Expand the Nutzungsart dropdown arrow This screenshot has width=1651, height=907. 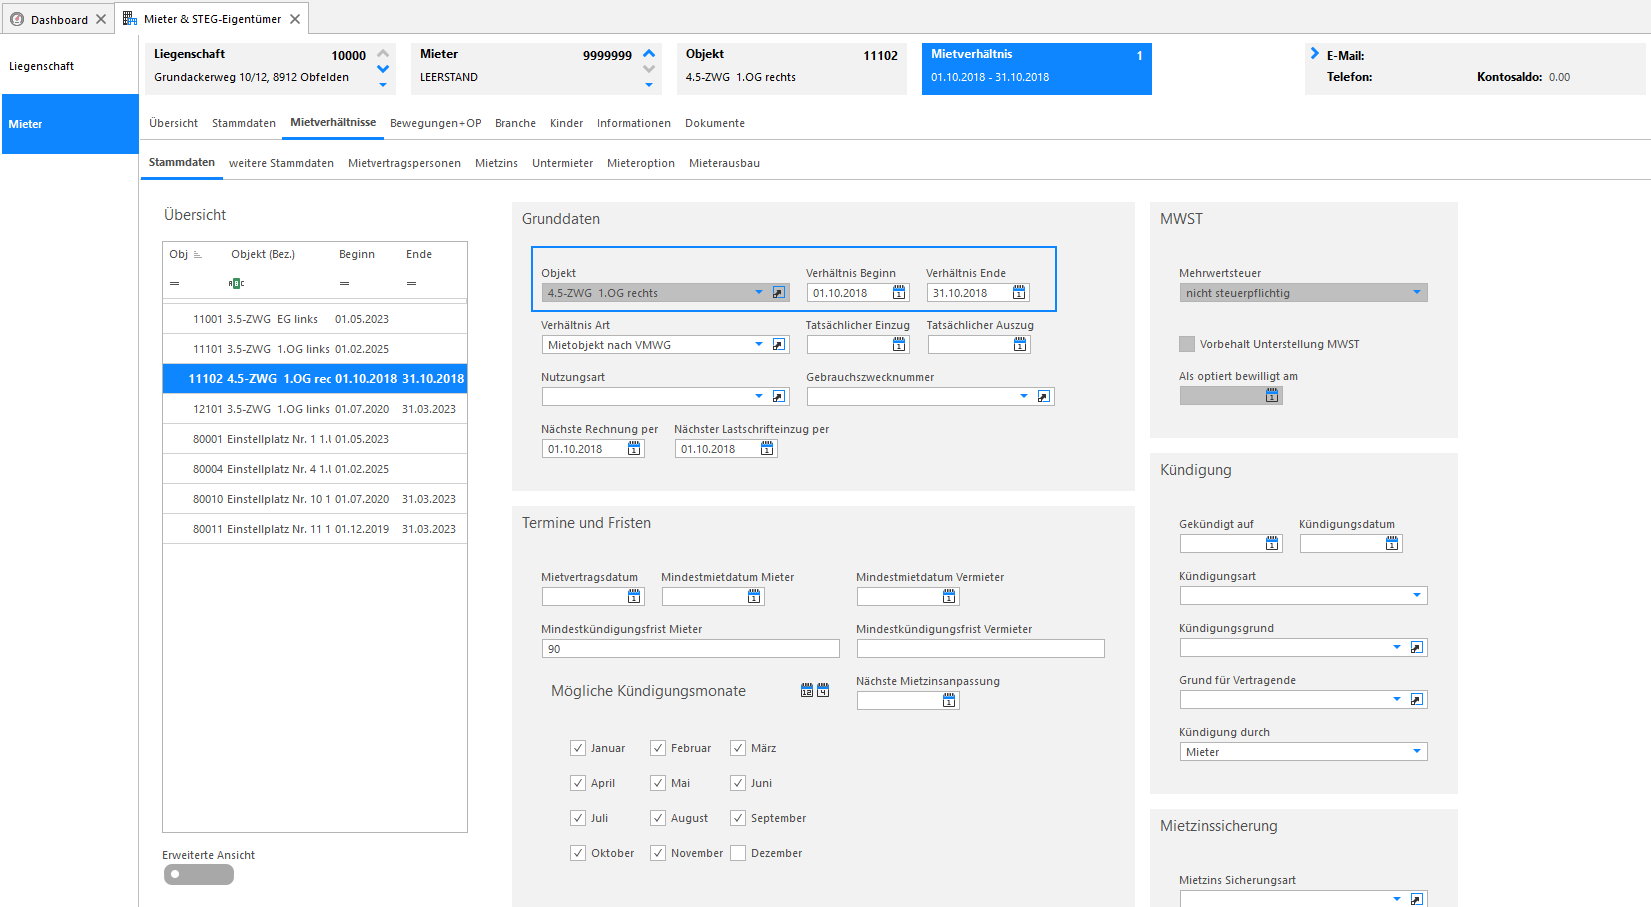coord(759,397)
